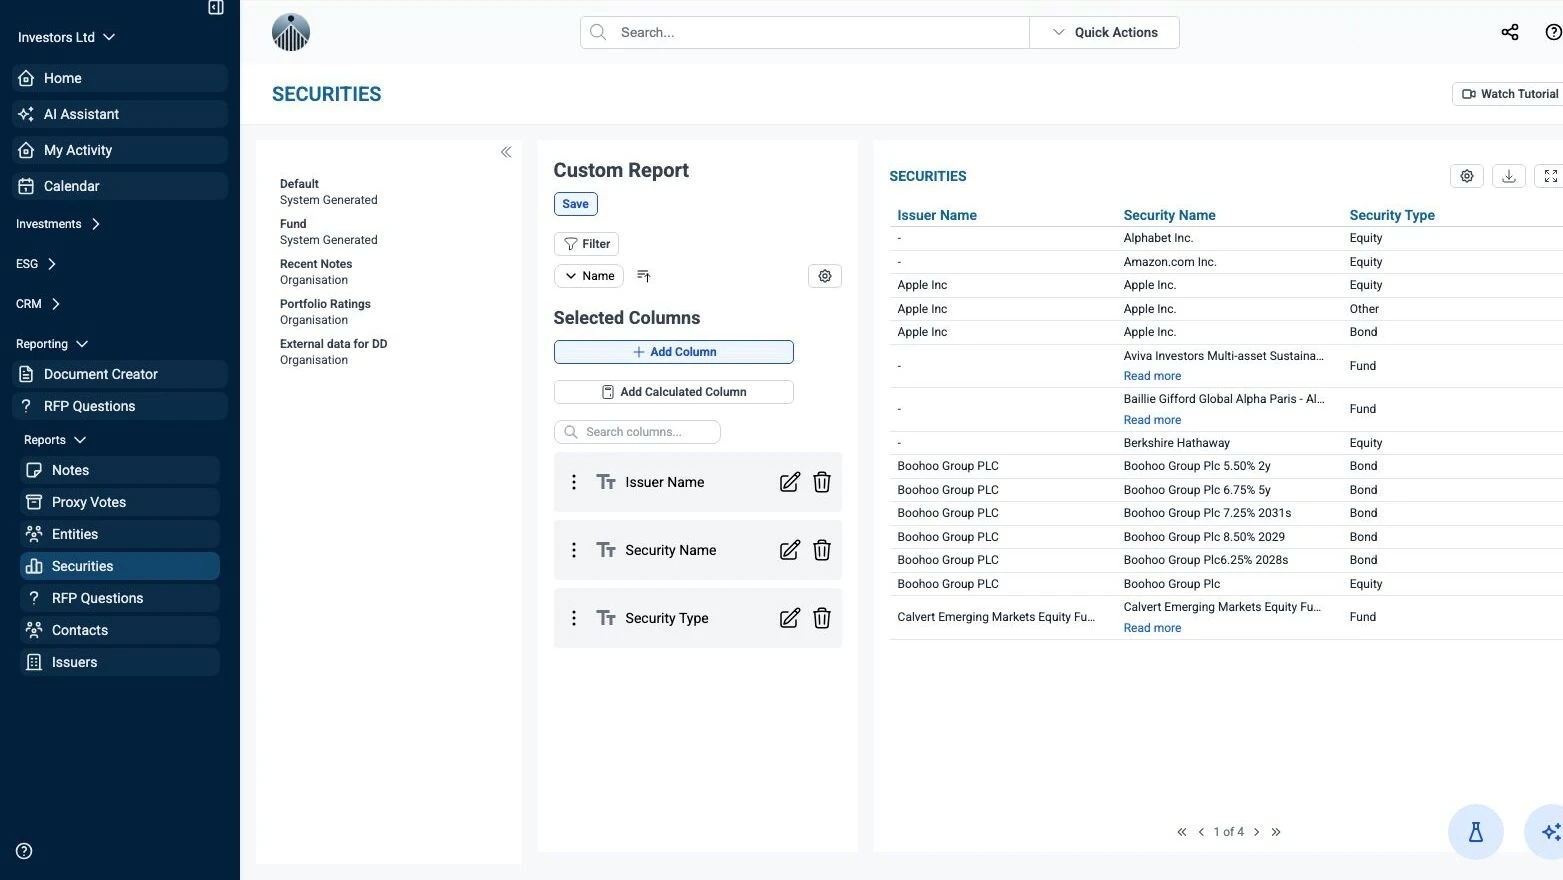Select Portfolio Ratings organisation report
The width and height of the screenshot is (1563, 880).
click(x=325, y=312)
